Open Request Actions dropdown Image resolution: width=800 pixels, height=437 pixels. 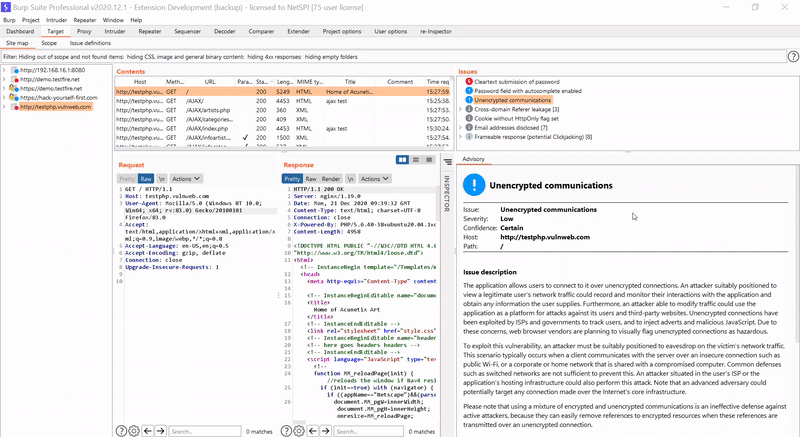click(186, 178)
